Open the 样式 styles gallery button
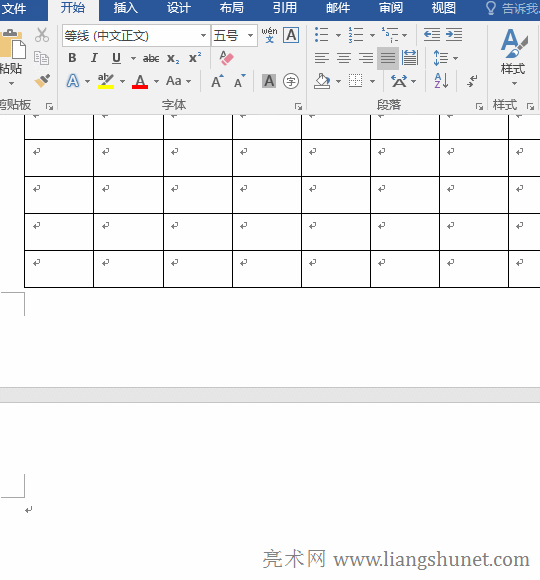The image size is (540, 580). [513, 58]
